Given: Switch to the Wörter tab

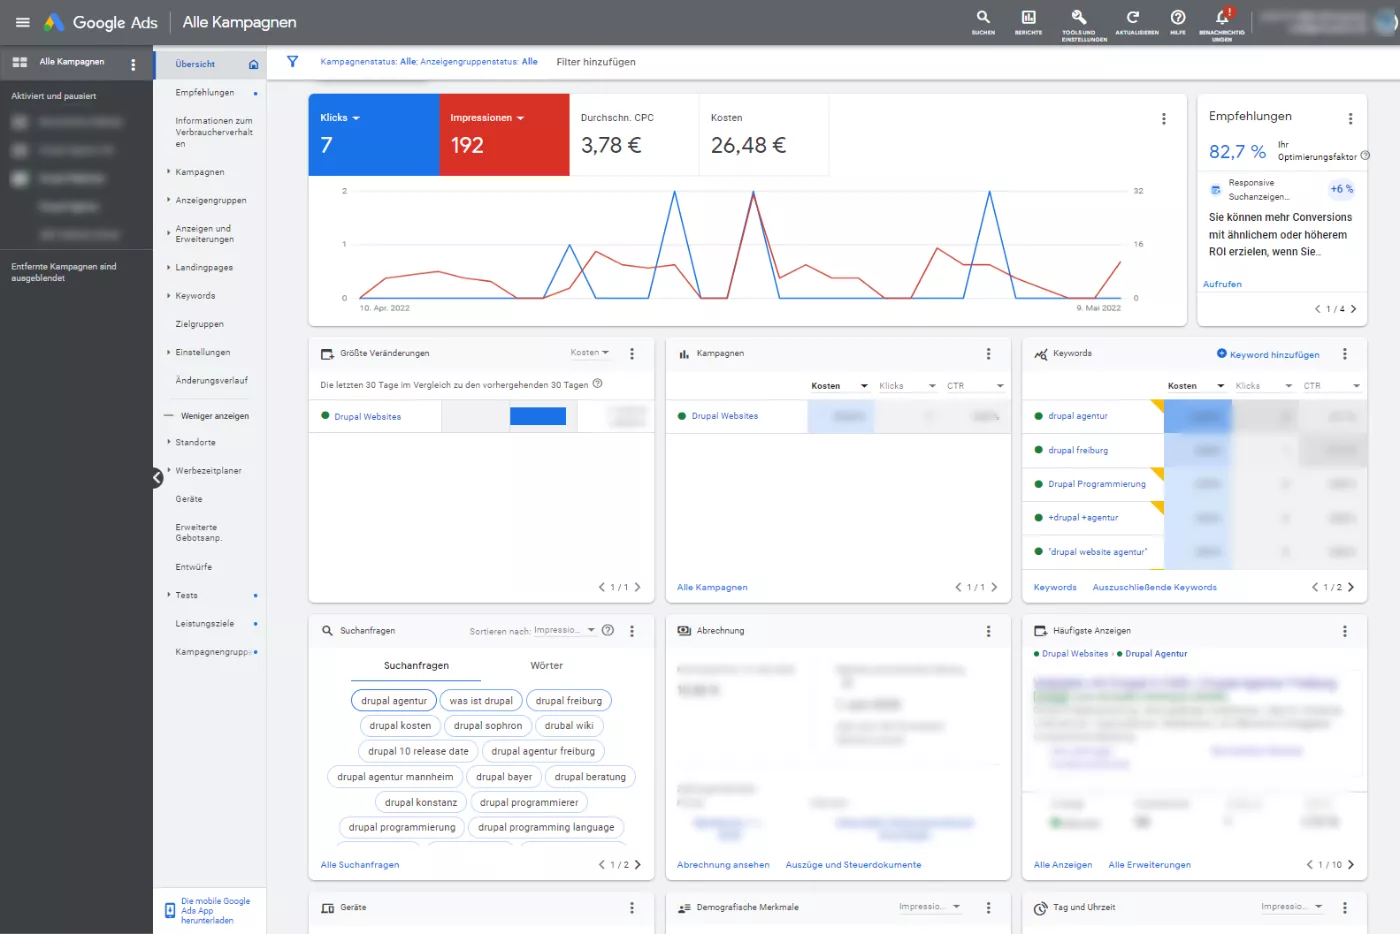Looking at the screenshot, I should 546,666.
